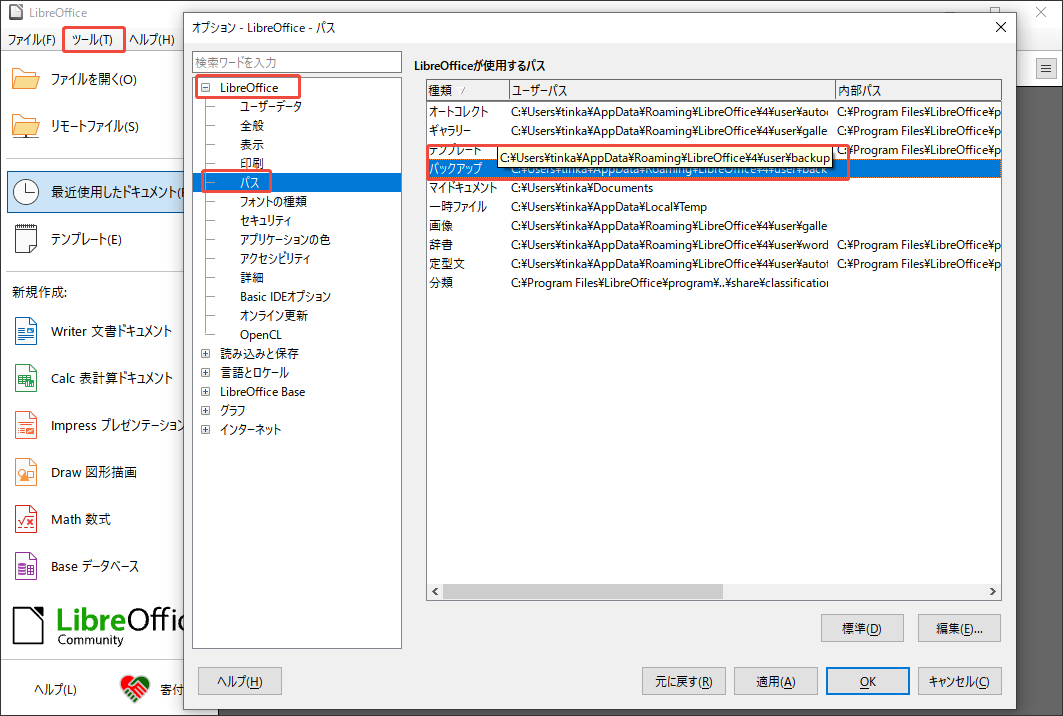The height and width of the screenshot is (716, 1063).
Task: Select the オートコレクト path row
Action: (x=714, y=112)
